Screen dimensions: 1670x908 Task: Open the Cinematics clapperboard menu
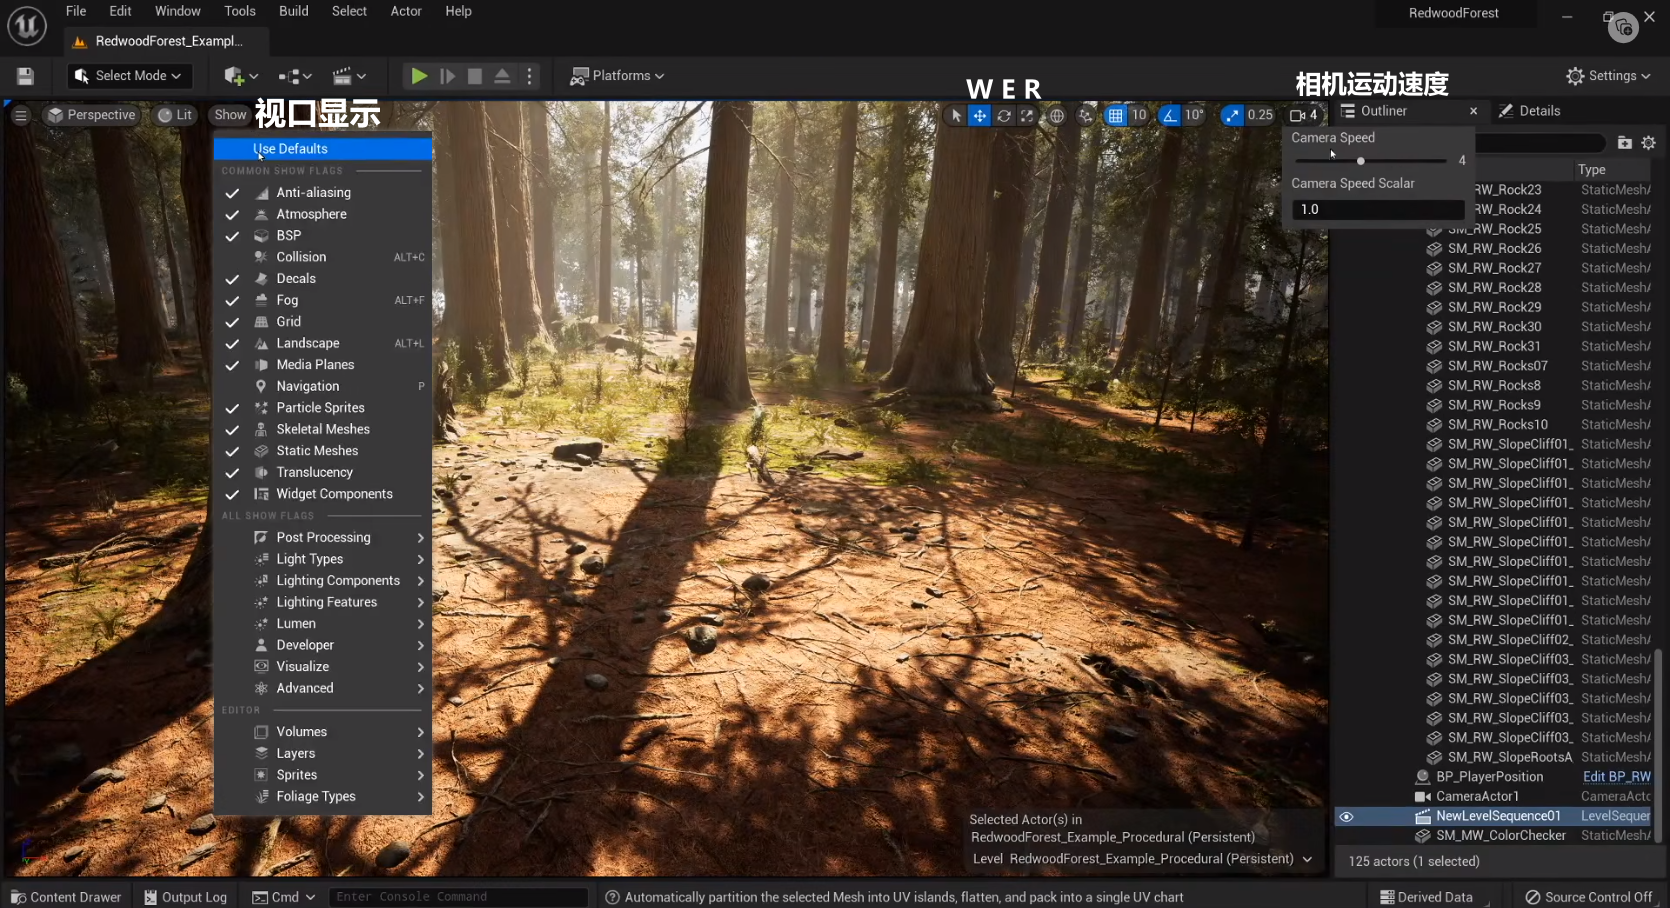pyautogui.click(x=349, y=76)
